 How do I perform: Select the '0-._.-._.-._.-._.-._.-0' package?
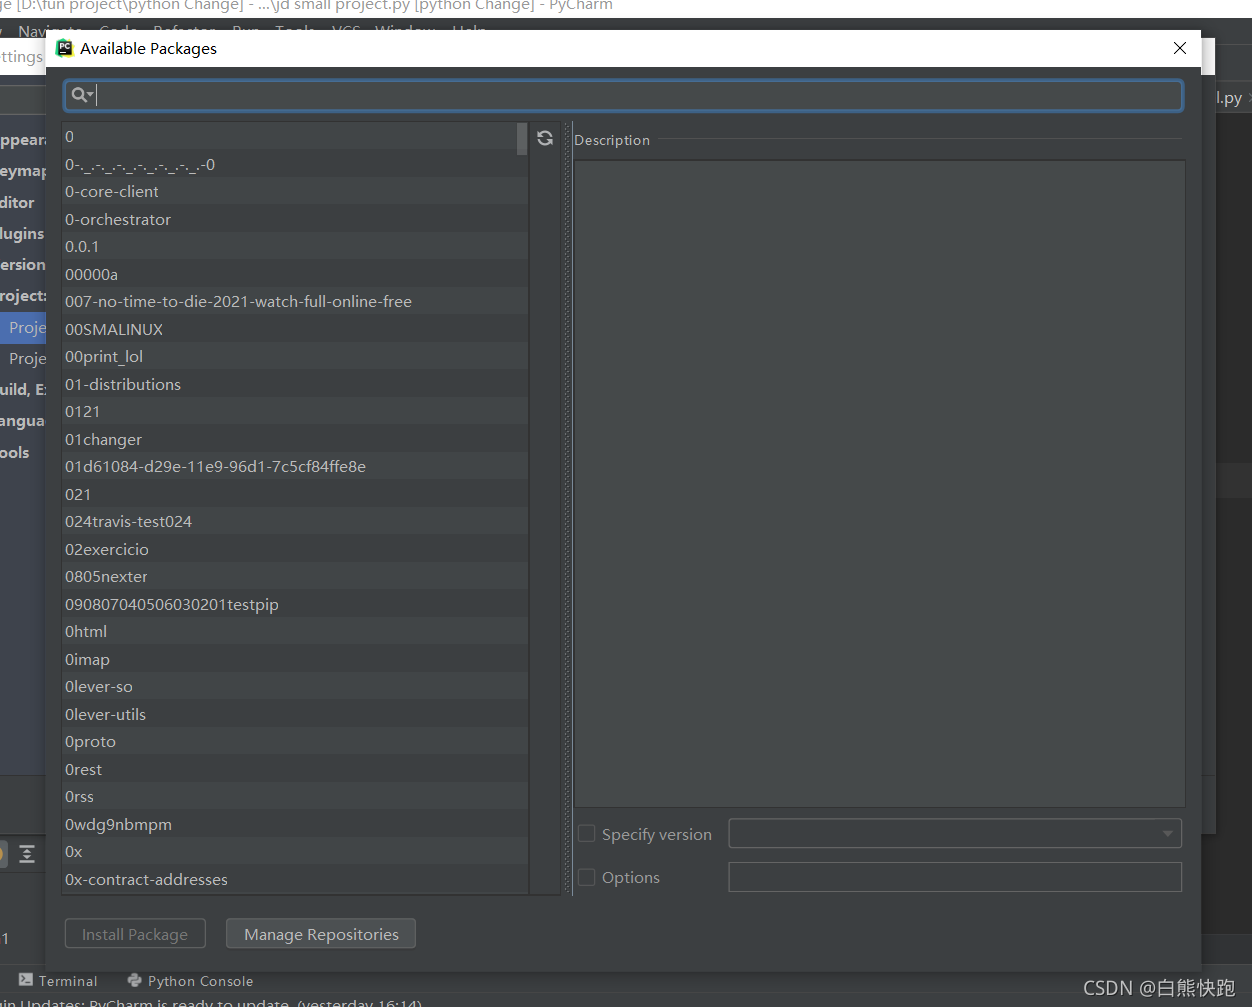[295, 164]
